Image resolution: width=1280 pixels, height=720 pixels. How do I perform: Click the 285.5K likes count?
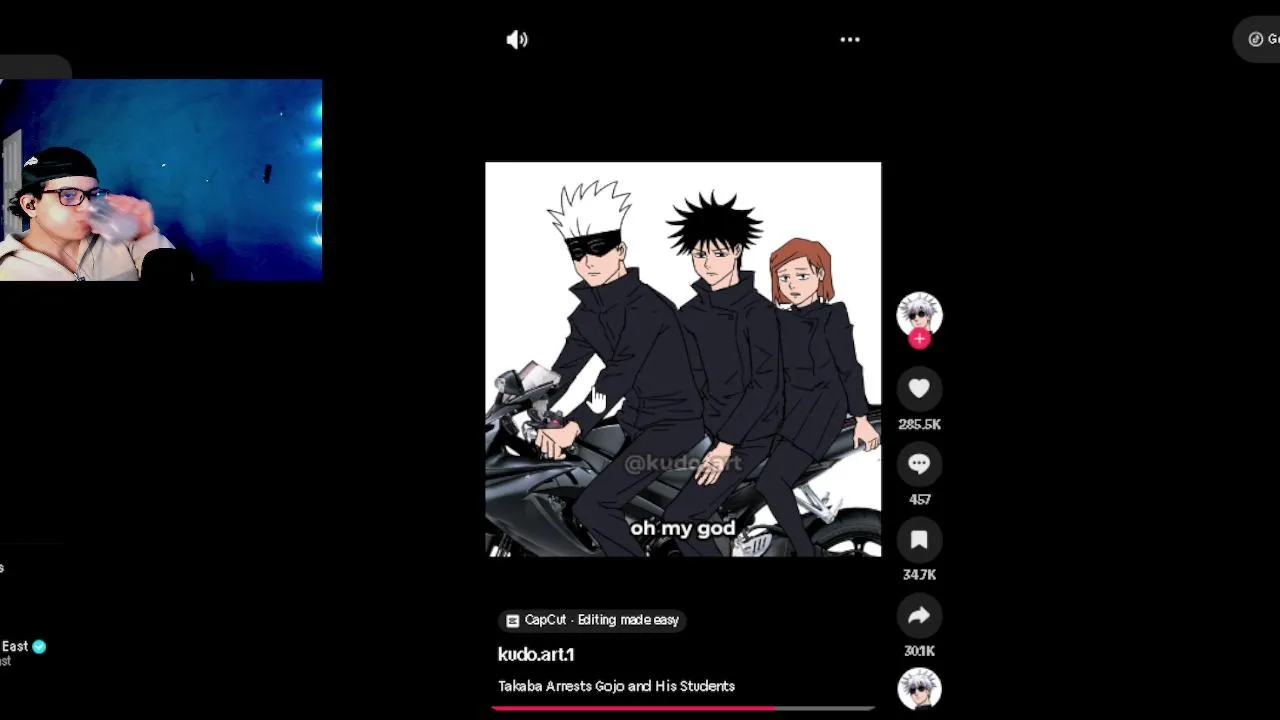coord(919,424)
